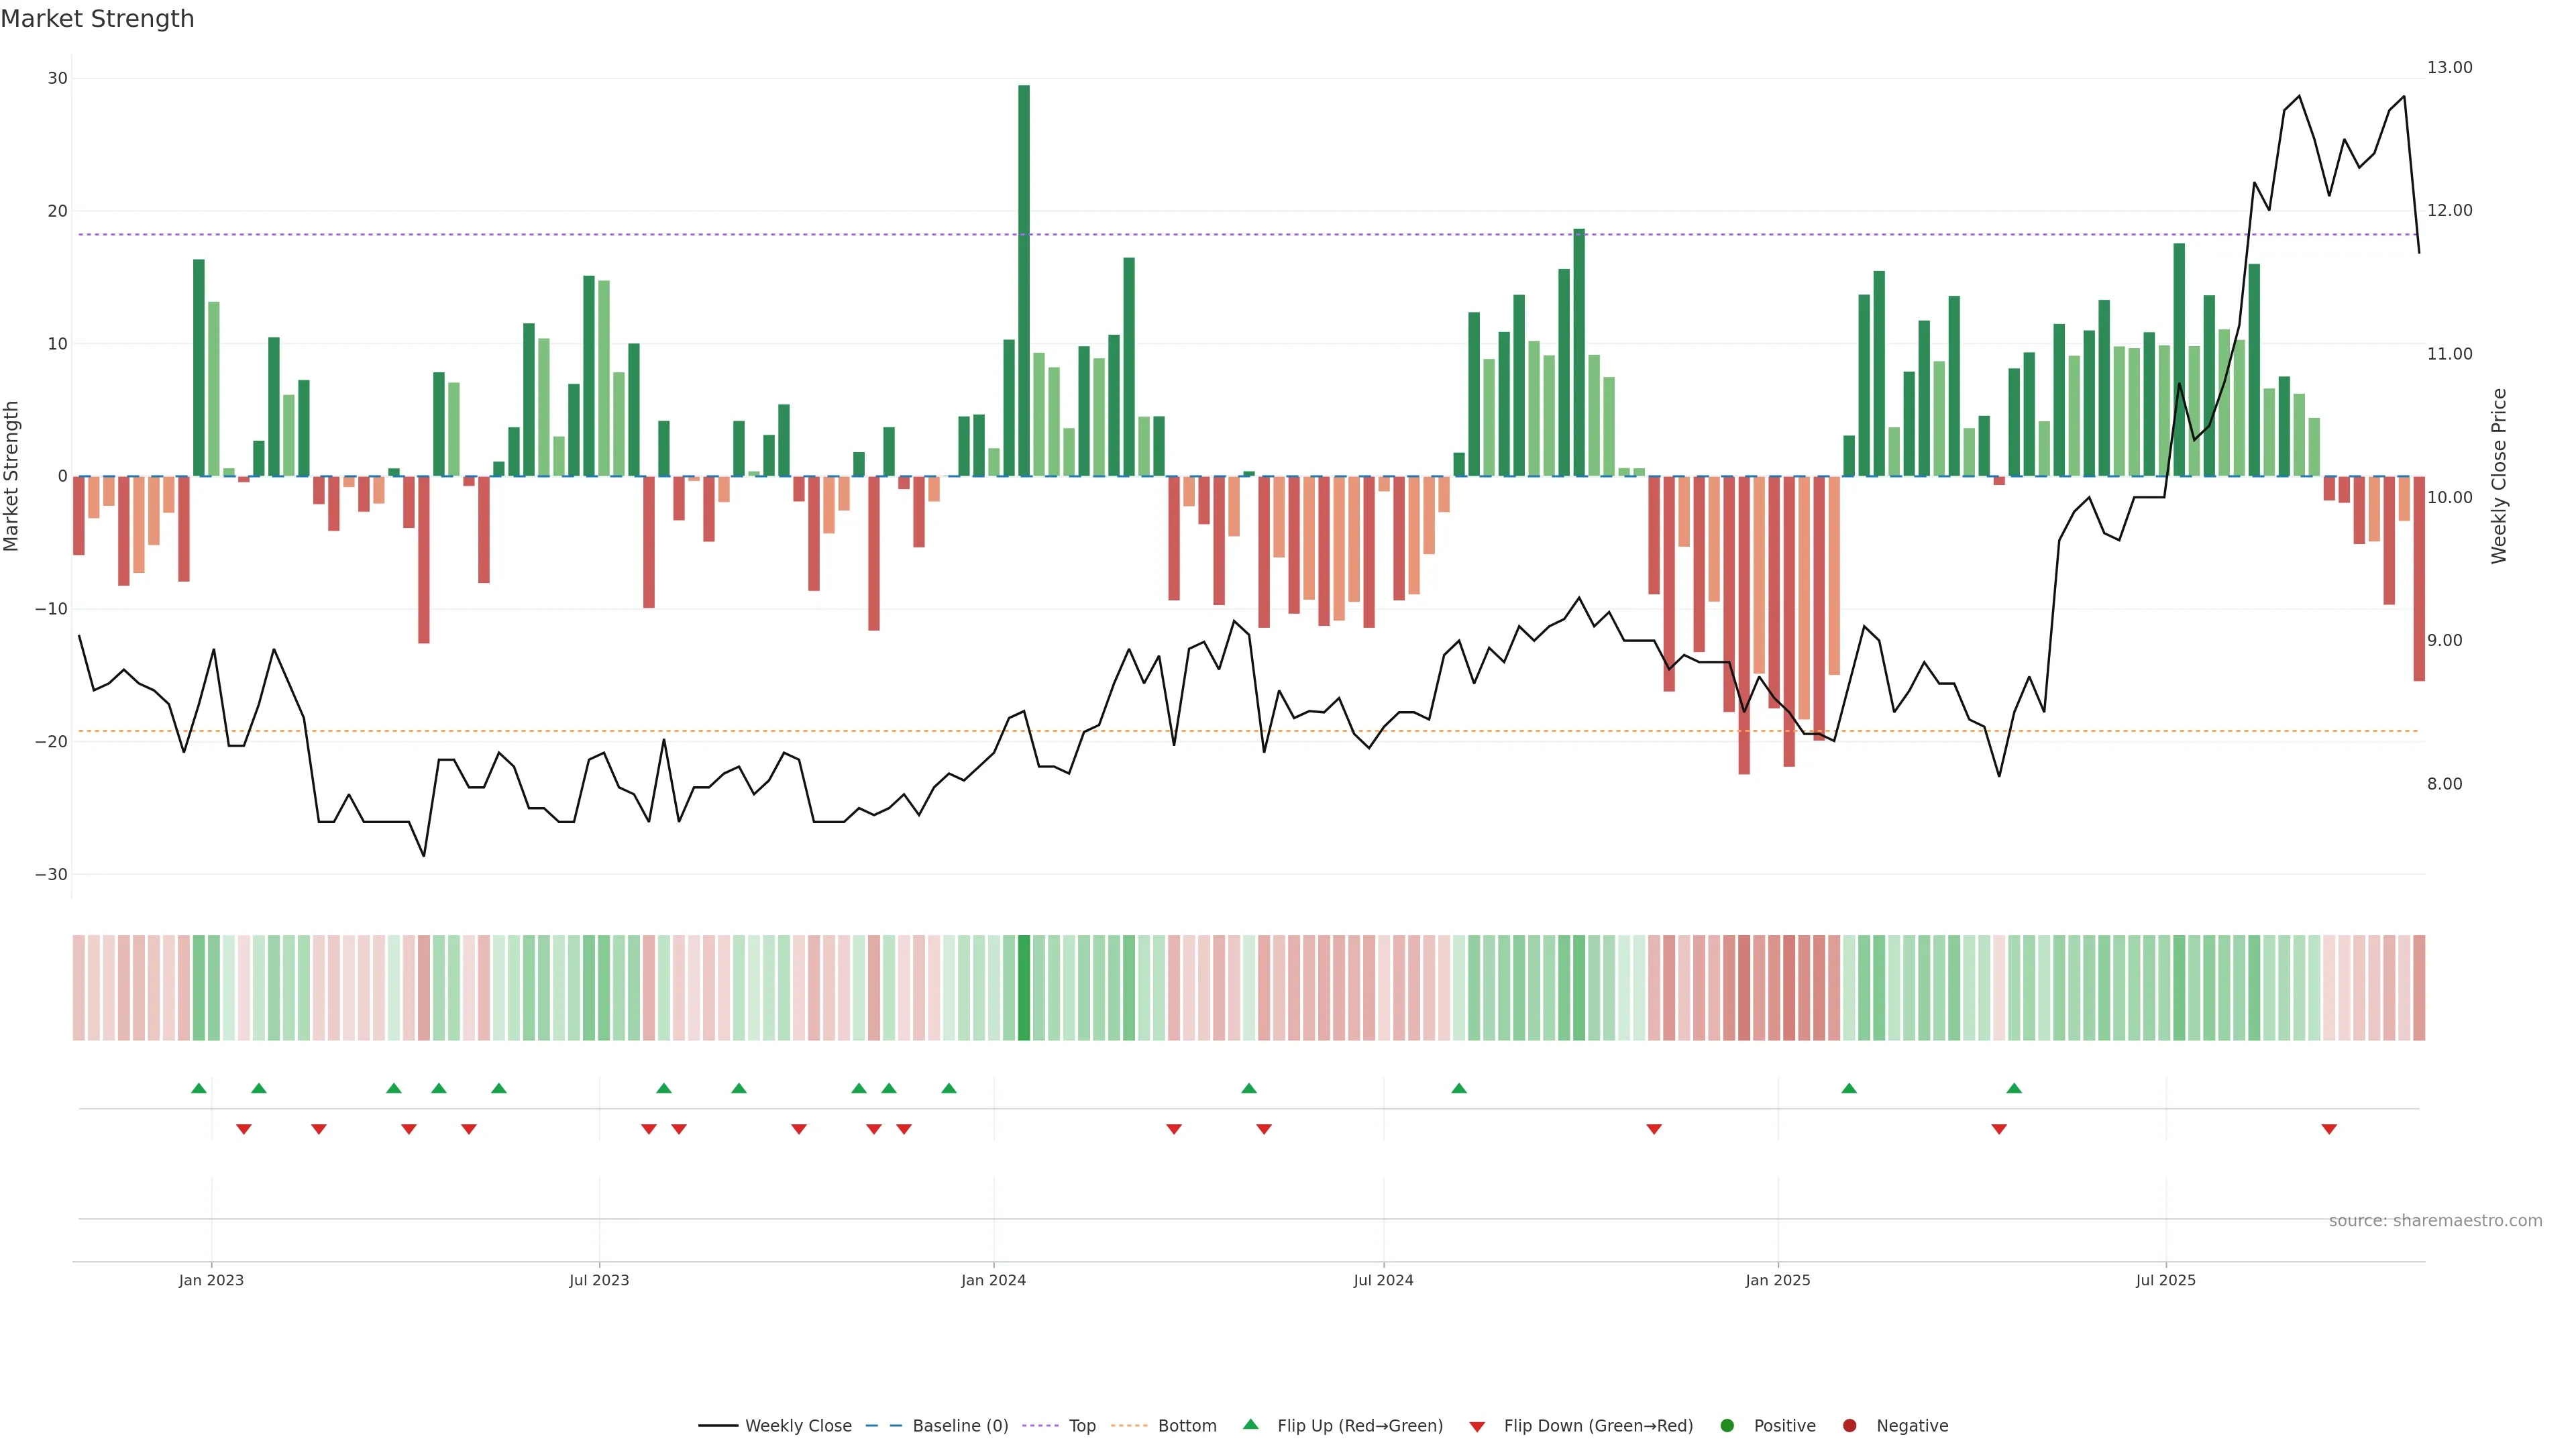The height and width of the screenshot is (1449, 2576).
Task: Toggle the Weekly Close series label in legend
Action: (798, 1425)
